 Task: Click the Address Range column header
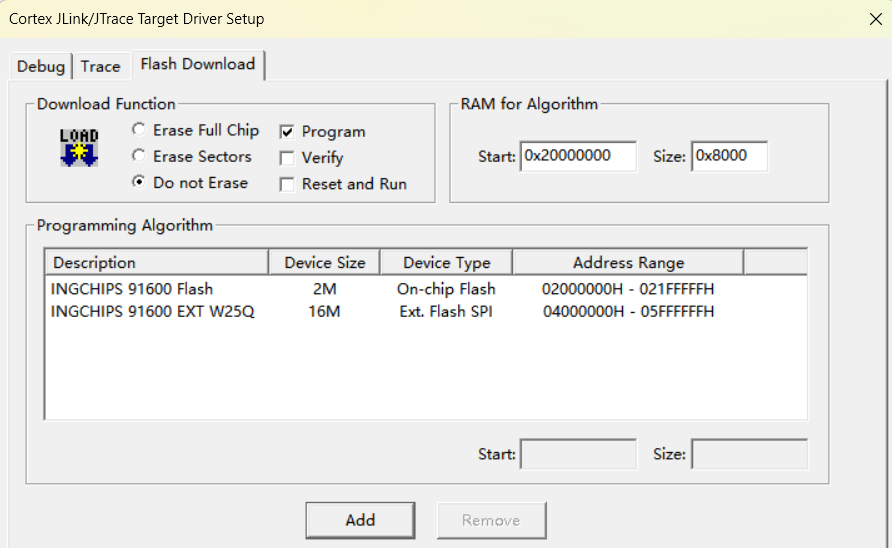(628, 262)
